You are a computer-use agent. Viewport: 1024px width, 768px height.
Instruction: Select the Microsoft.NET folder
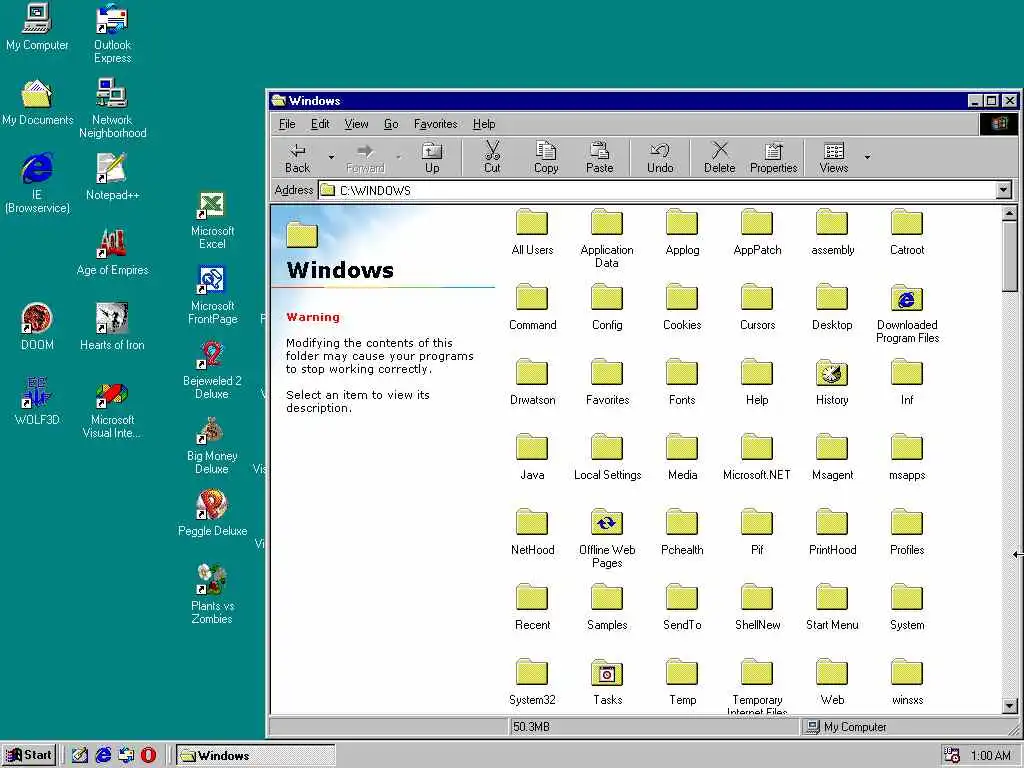(757, 457)
